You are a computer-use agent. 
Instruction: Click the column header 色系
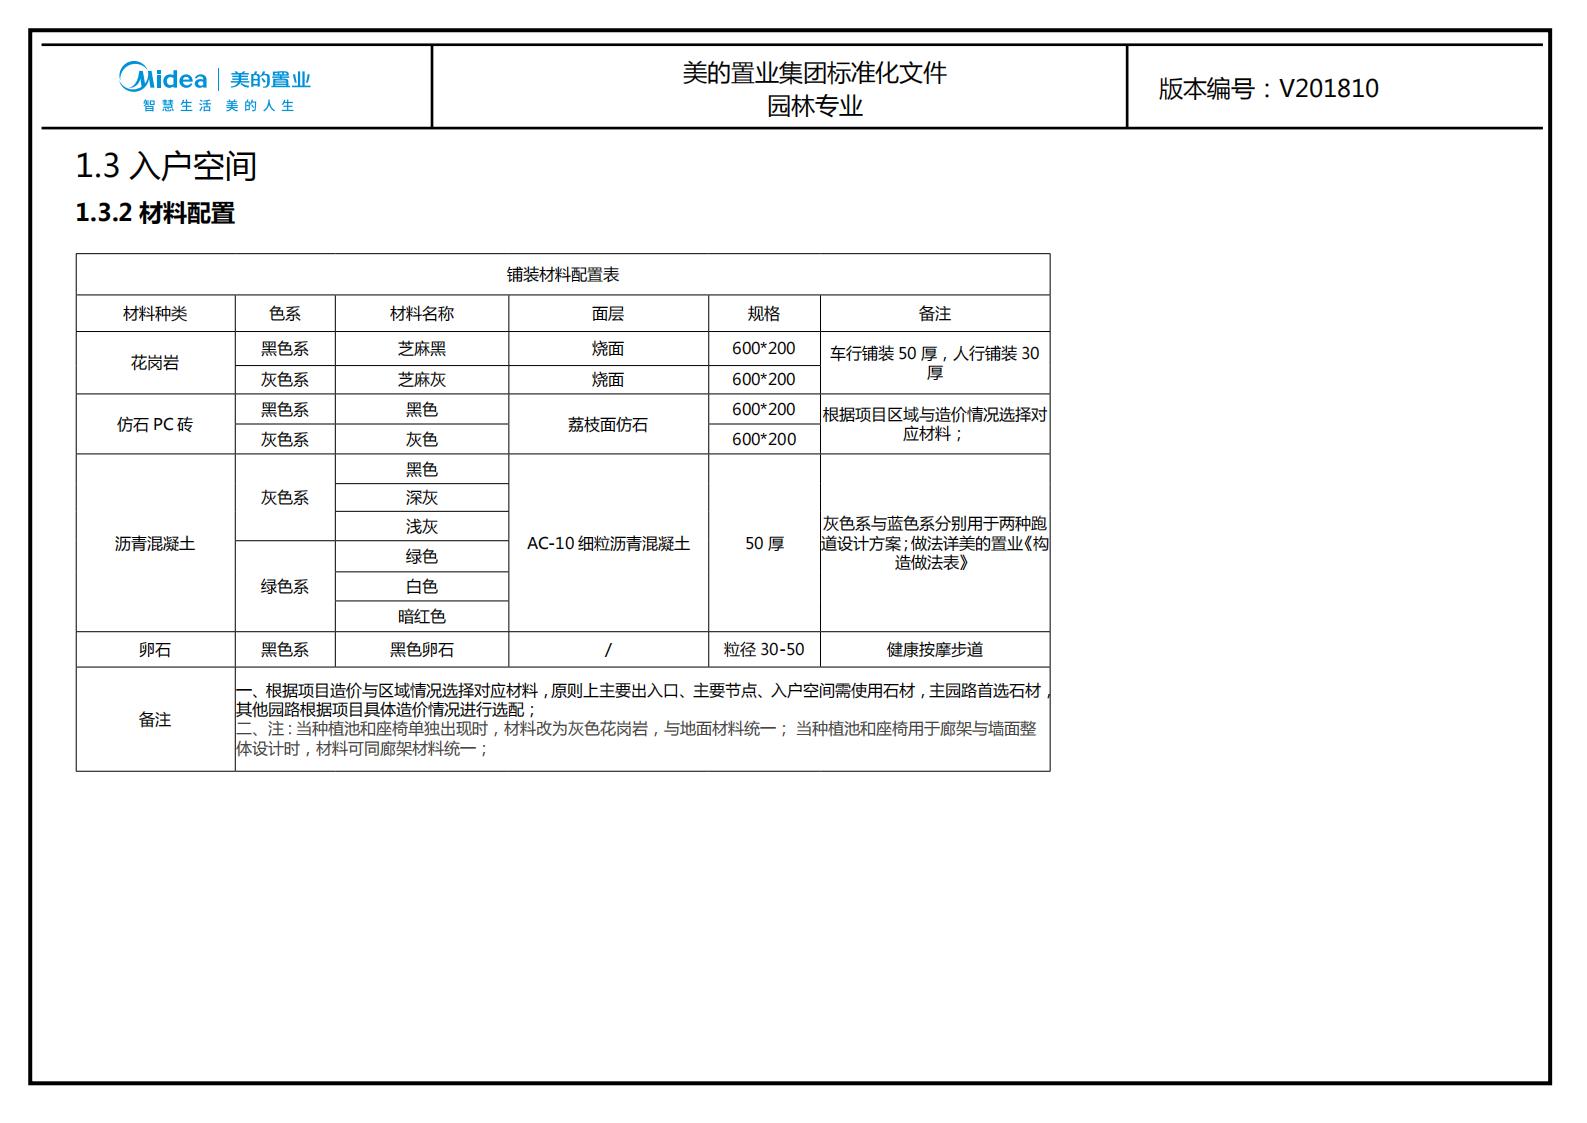point(285,313)
